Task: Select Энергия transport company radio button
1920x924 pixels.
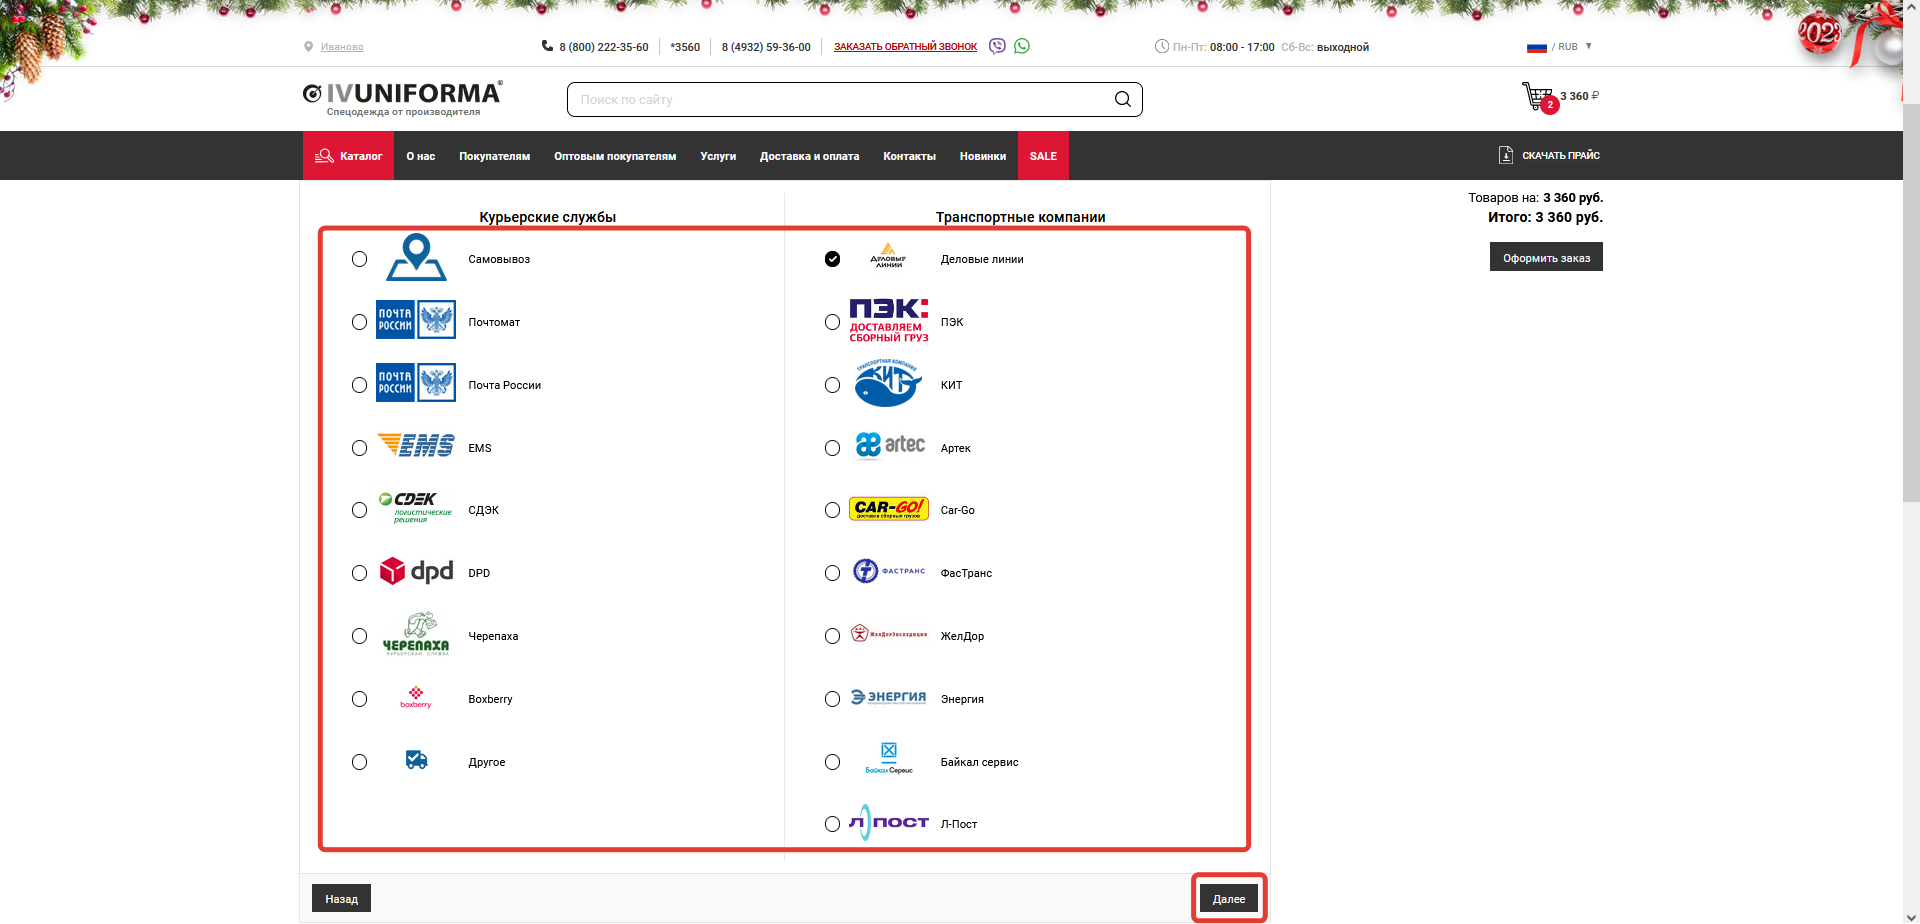Action: [x=832, y=699]
